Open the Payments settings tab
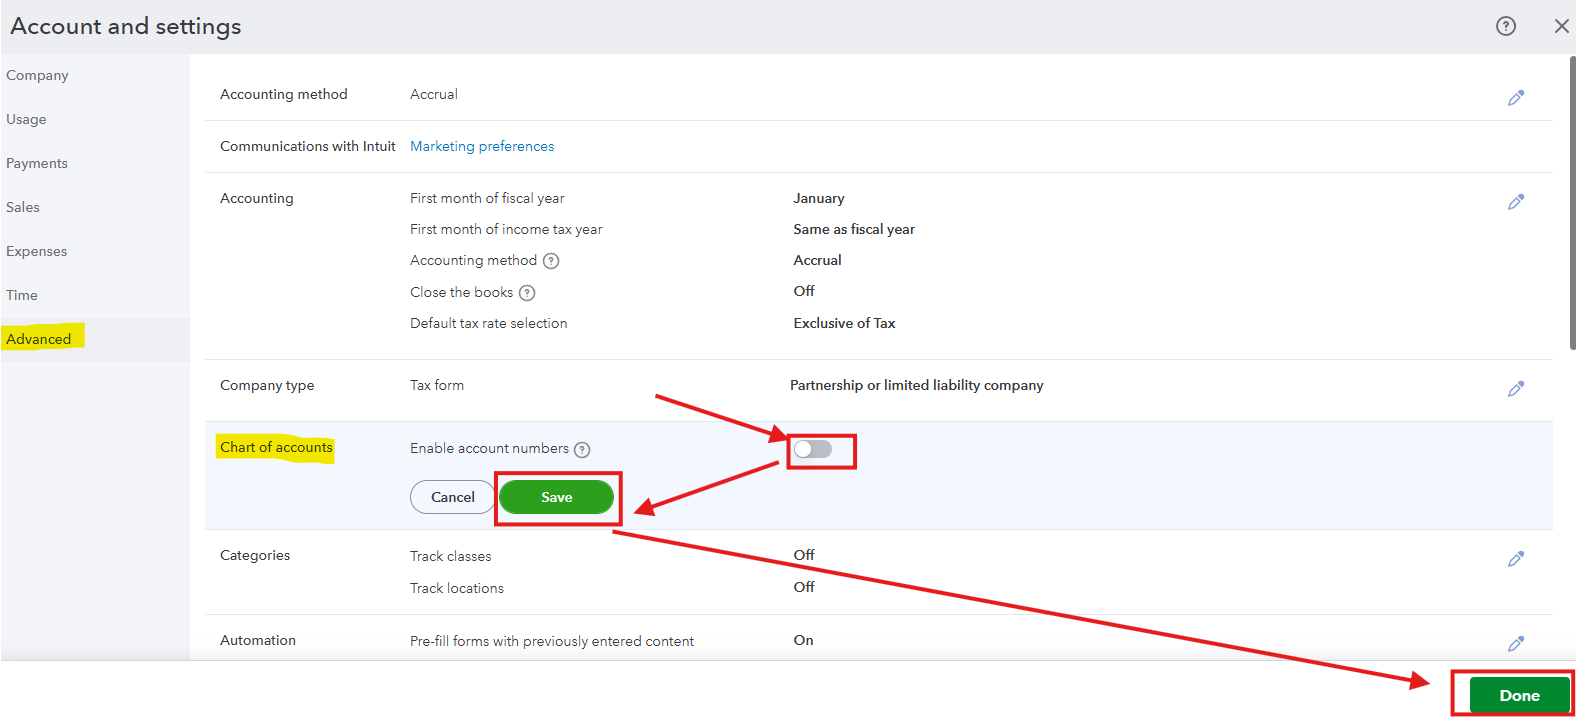This screenshot has width=1576, height=721. coord(37,163)
